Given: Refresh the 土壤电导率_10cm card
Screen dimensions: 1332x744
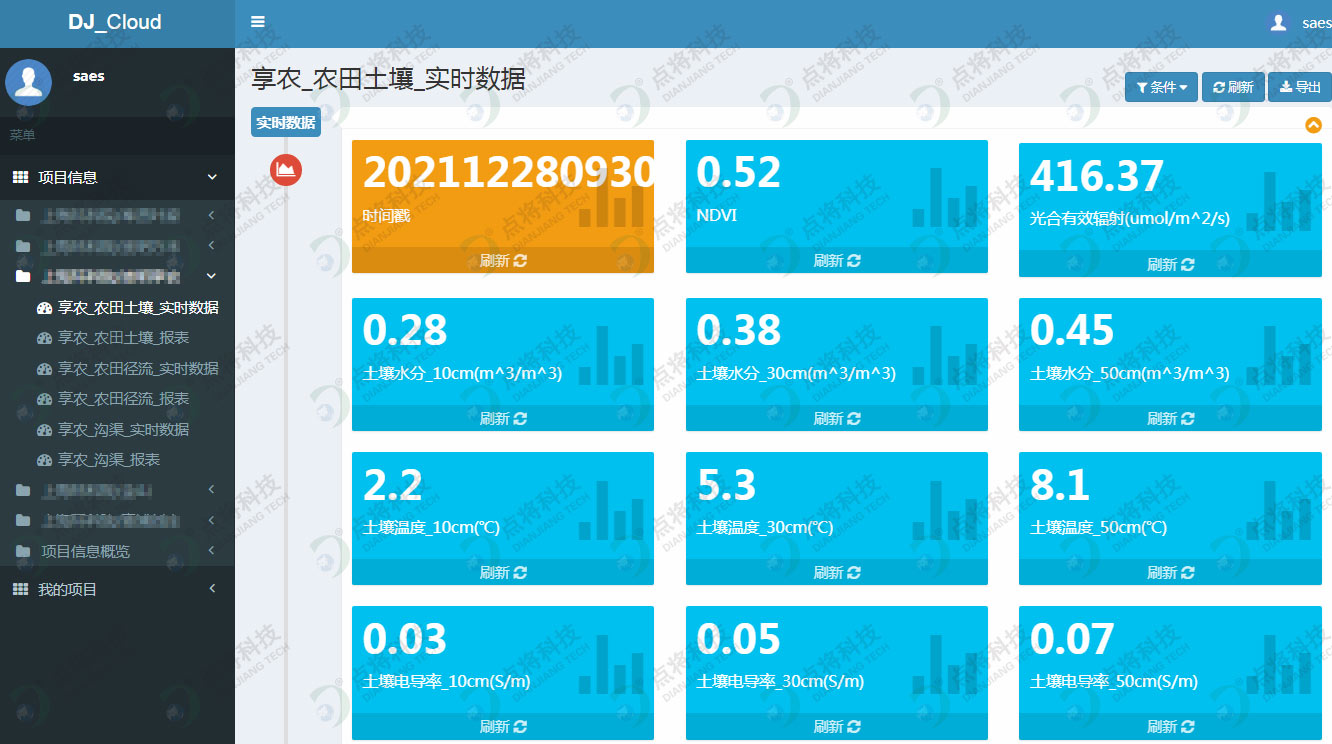Looking at the screenshot, I should [x=503, y=727].
